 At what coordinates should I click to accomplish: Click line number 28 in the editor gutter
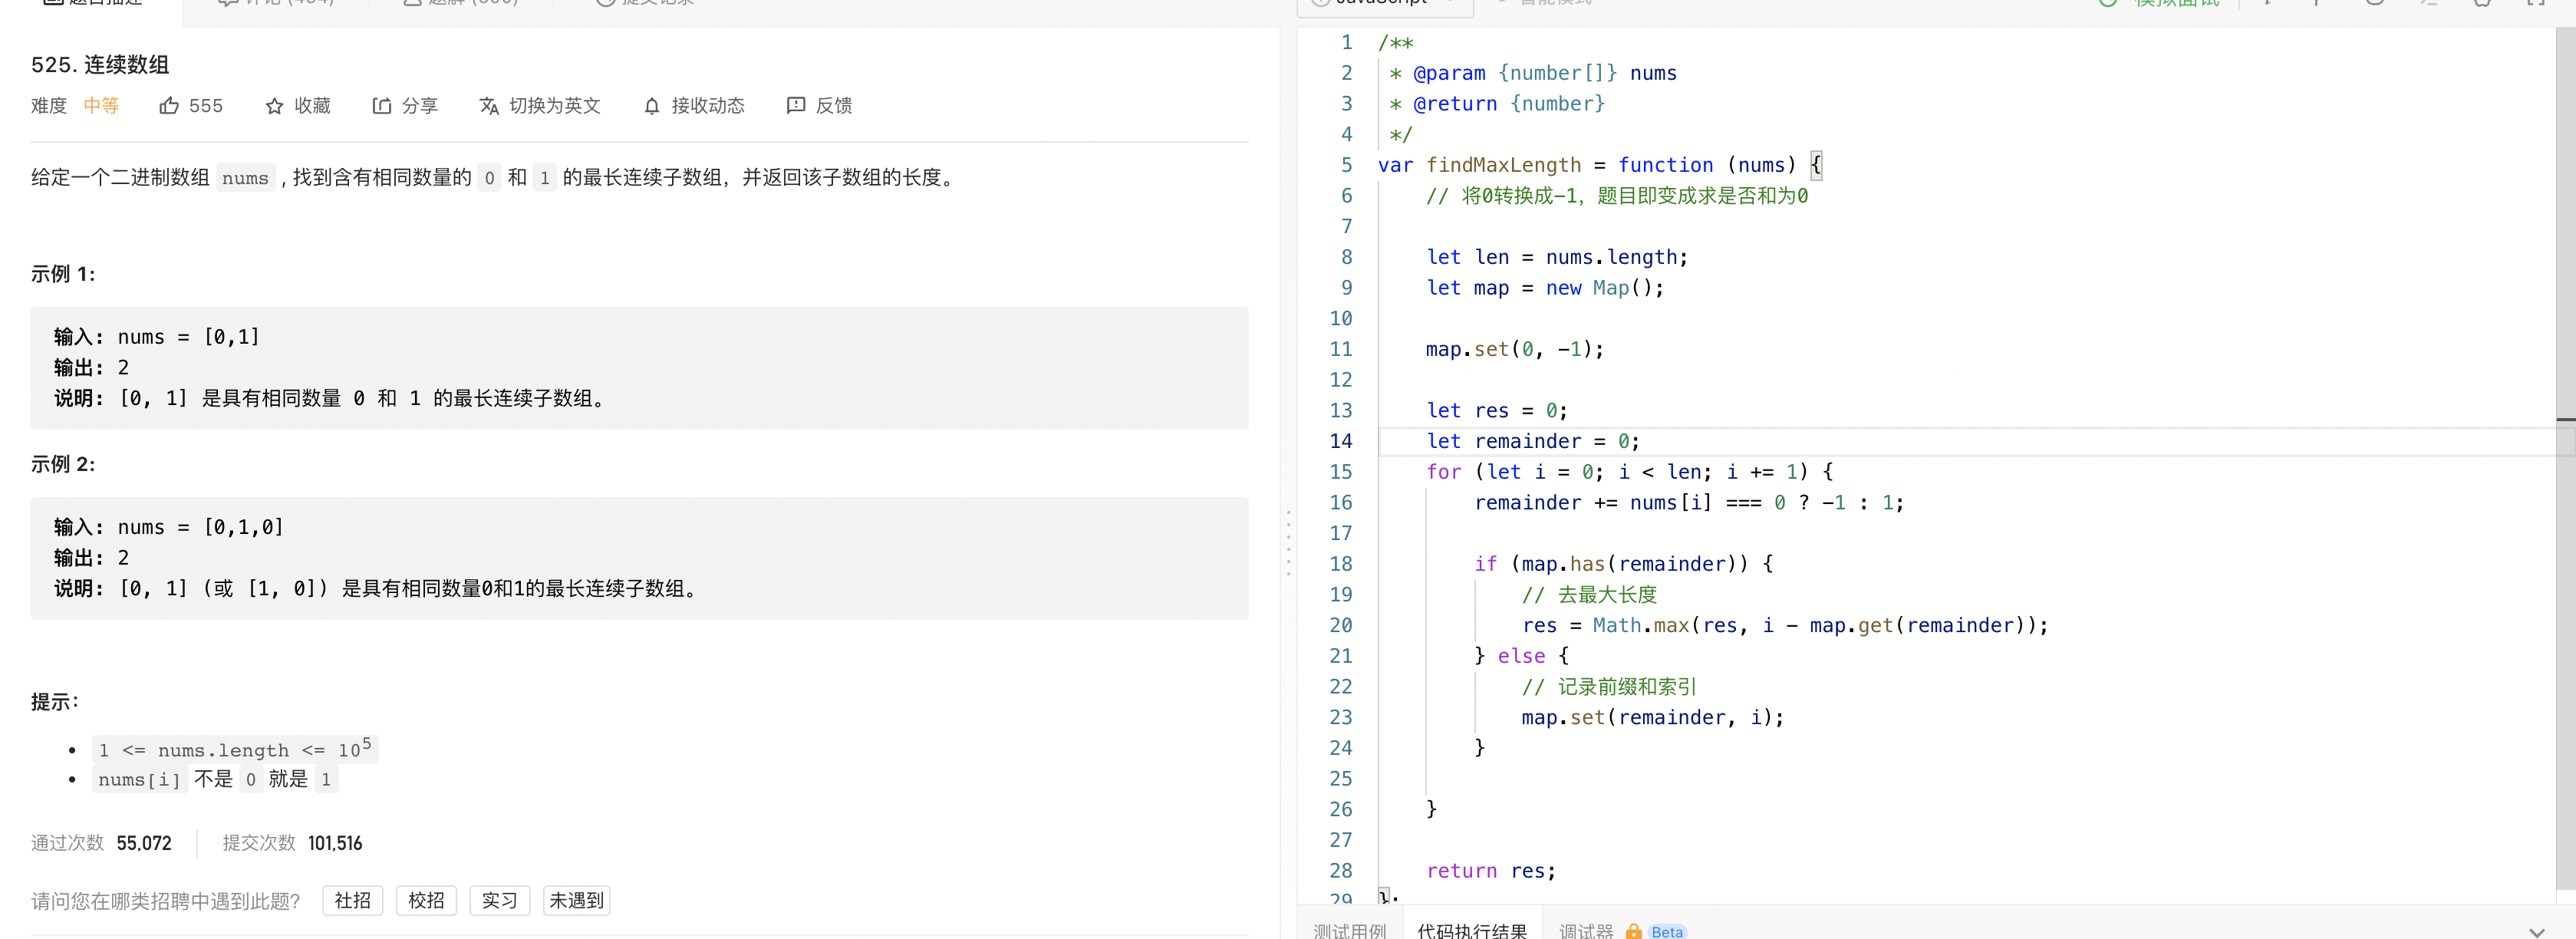(x=1340, y=871)
